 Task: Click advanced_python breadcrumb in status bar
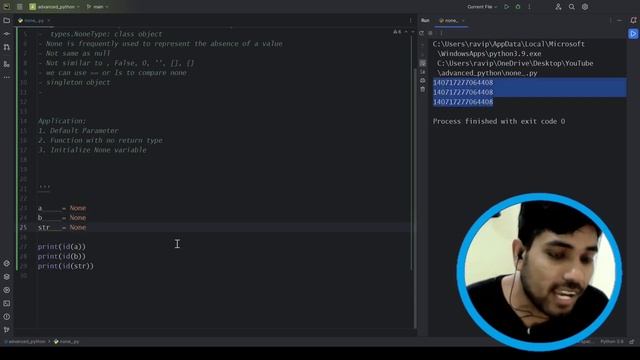click(x=25, y=341)
